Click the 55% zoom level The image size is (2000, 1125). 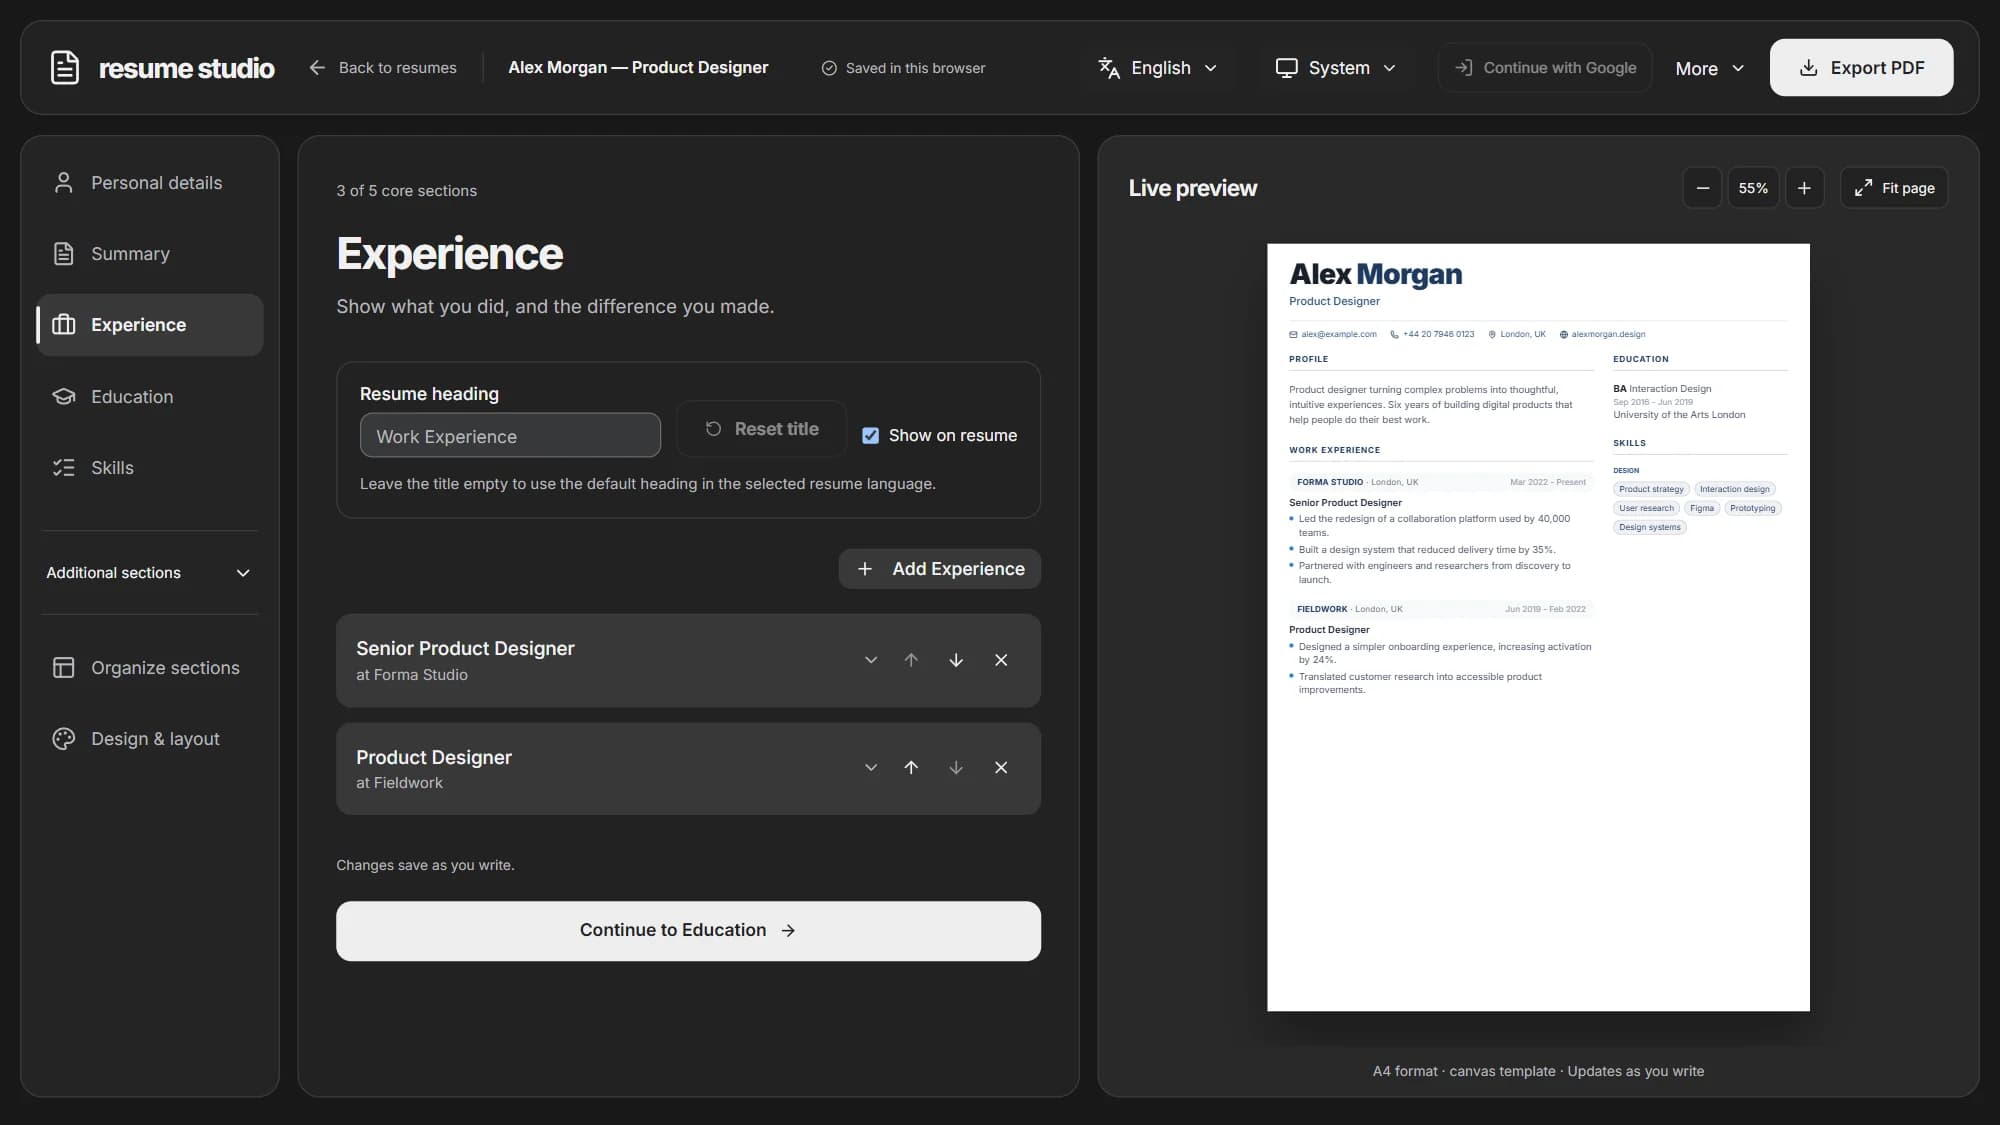tap(1753, 188)
